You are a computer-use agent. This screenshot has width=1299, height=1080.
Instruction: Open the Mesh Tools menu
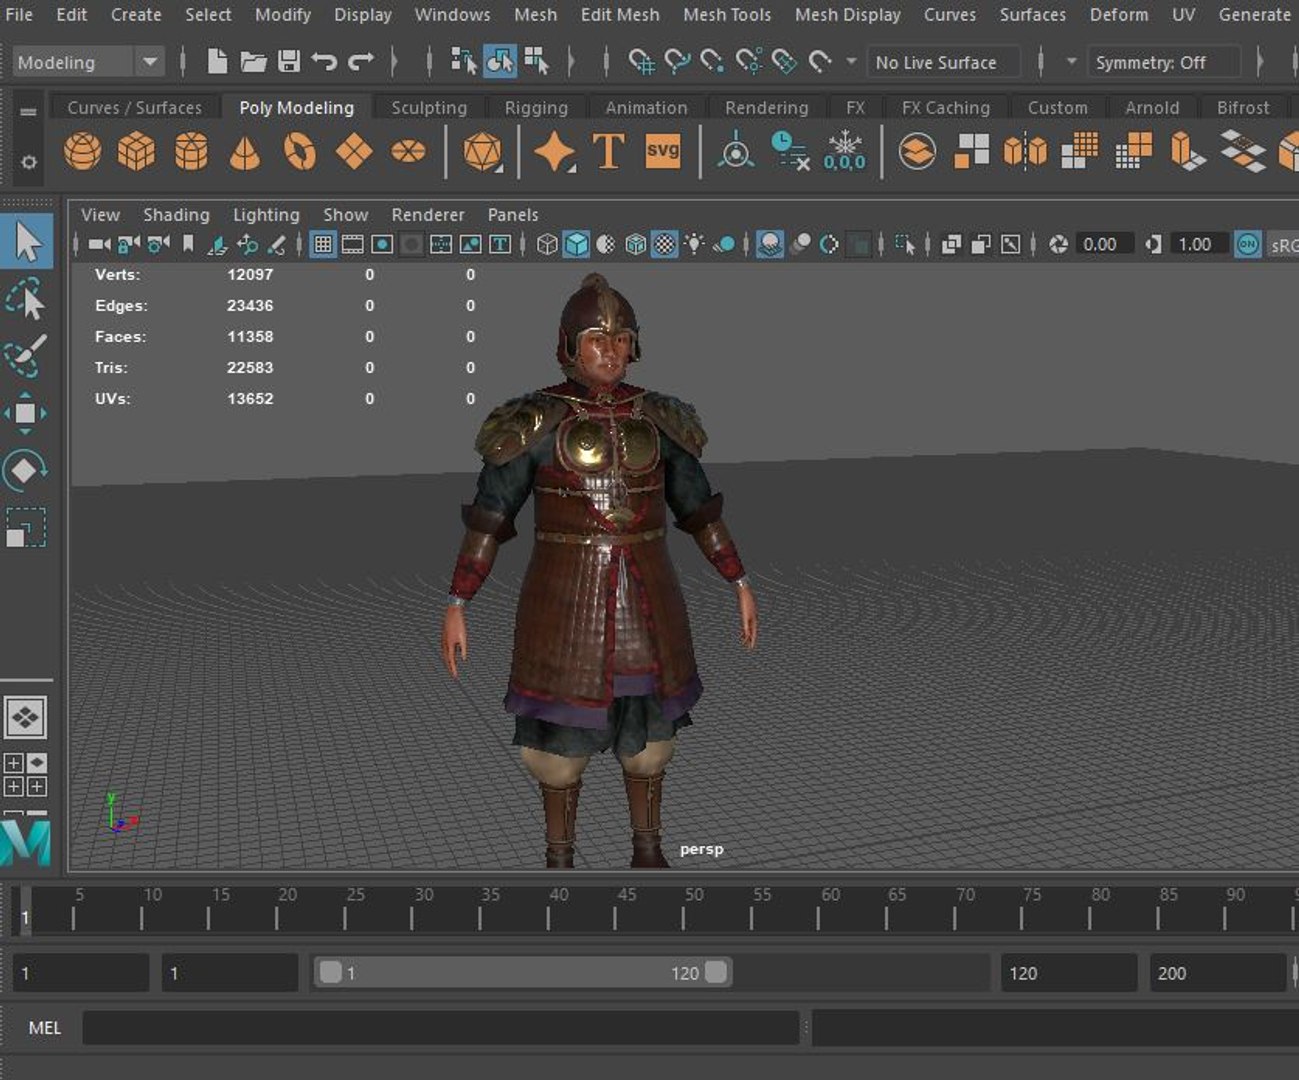tap(727, 14)
